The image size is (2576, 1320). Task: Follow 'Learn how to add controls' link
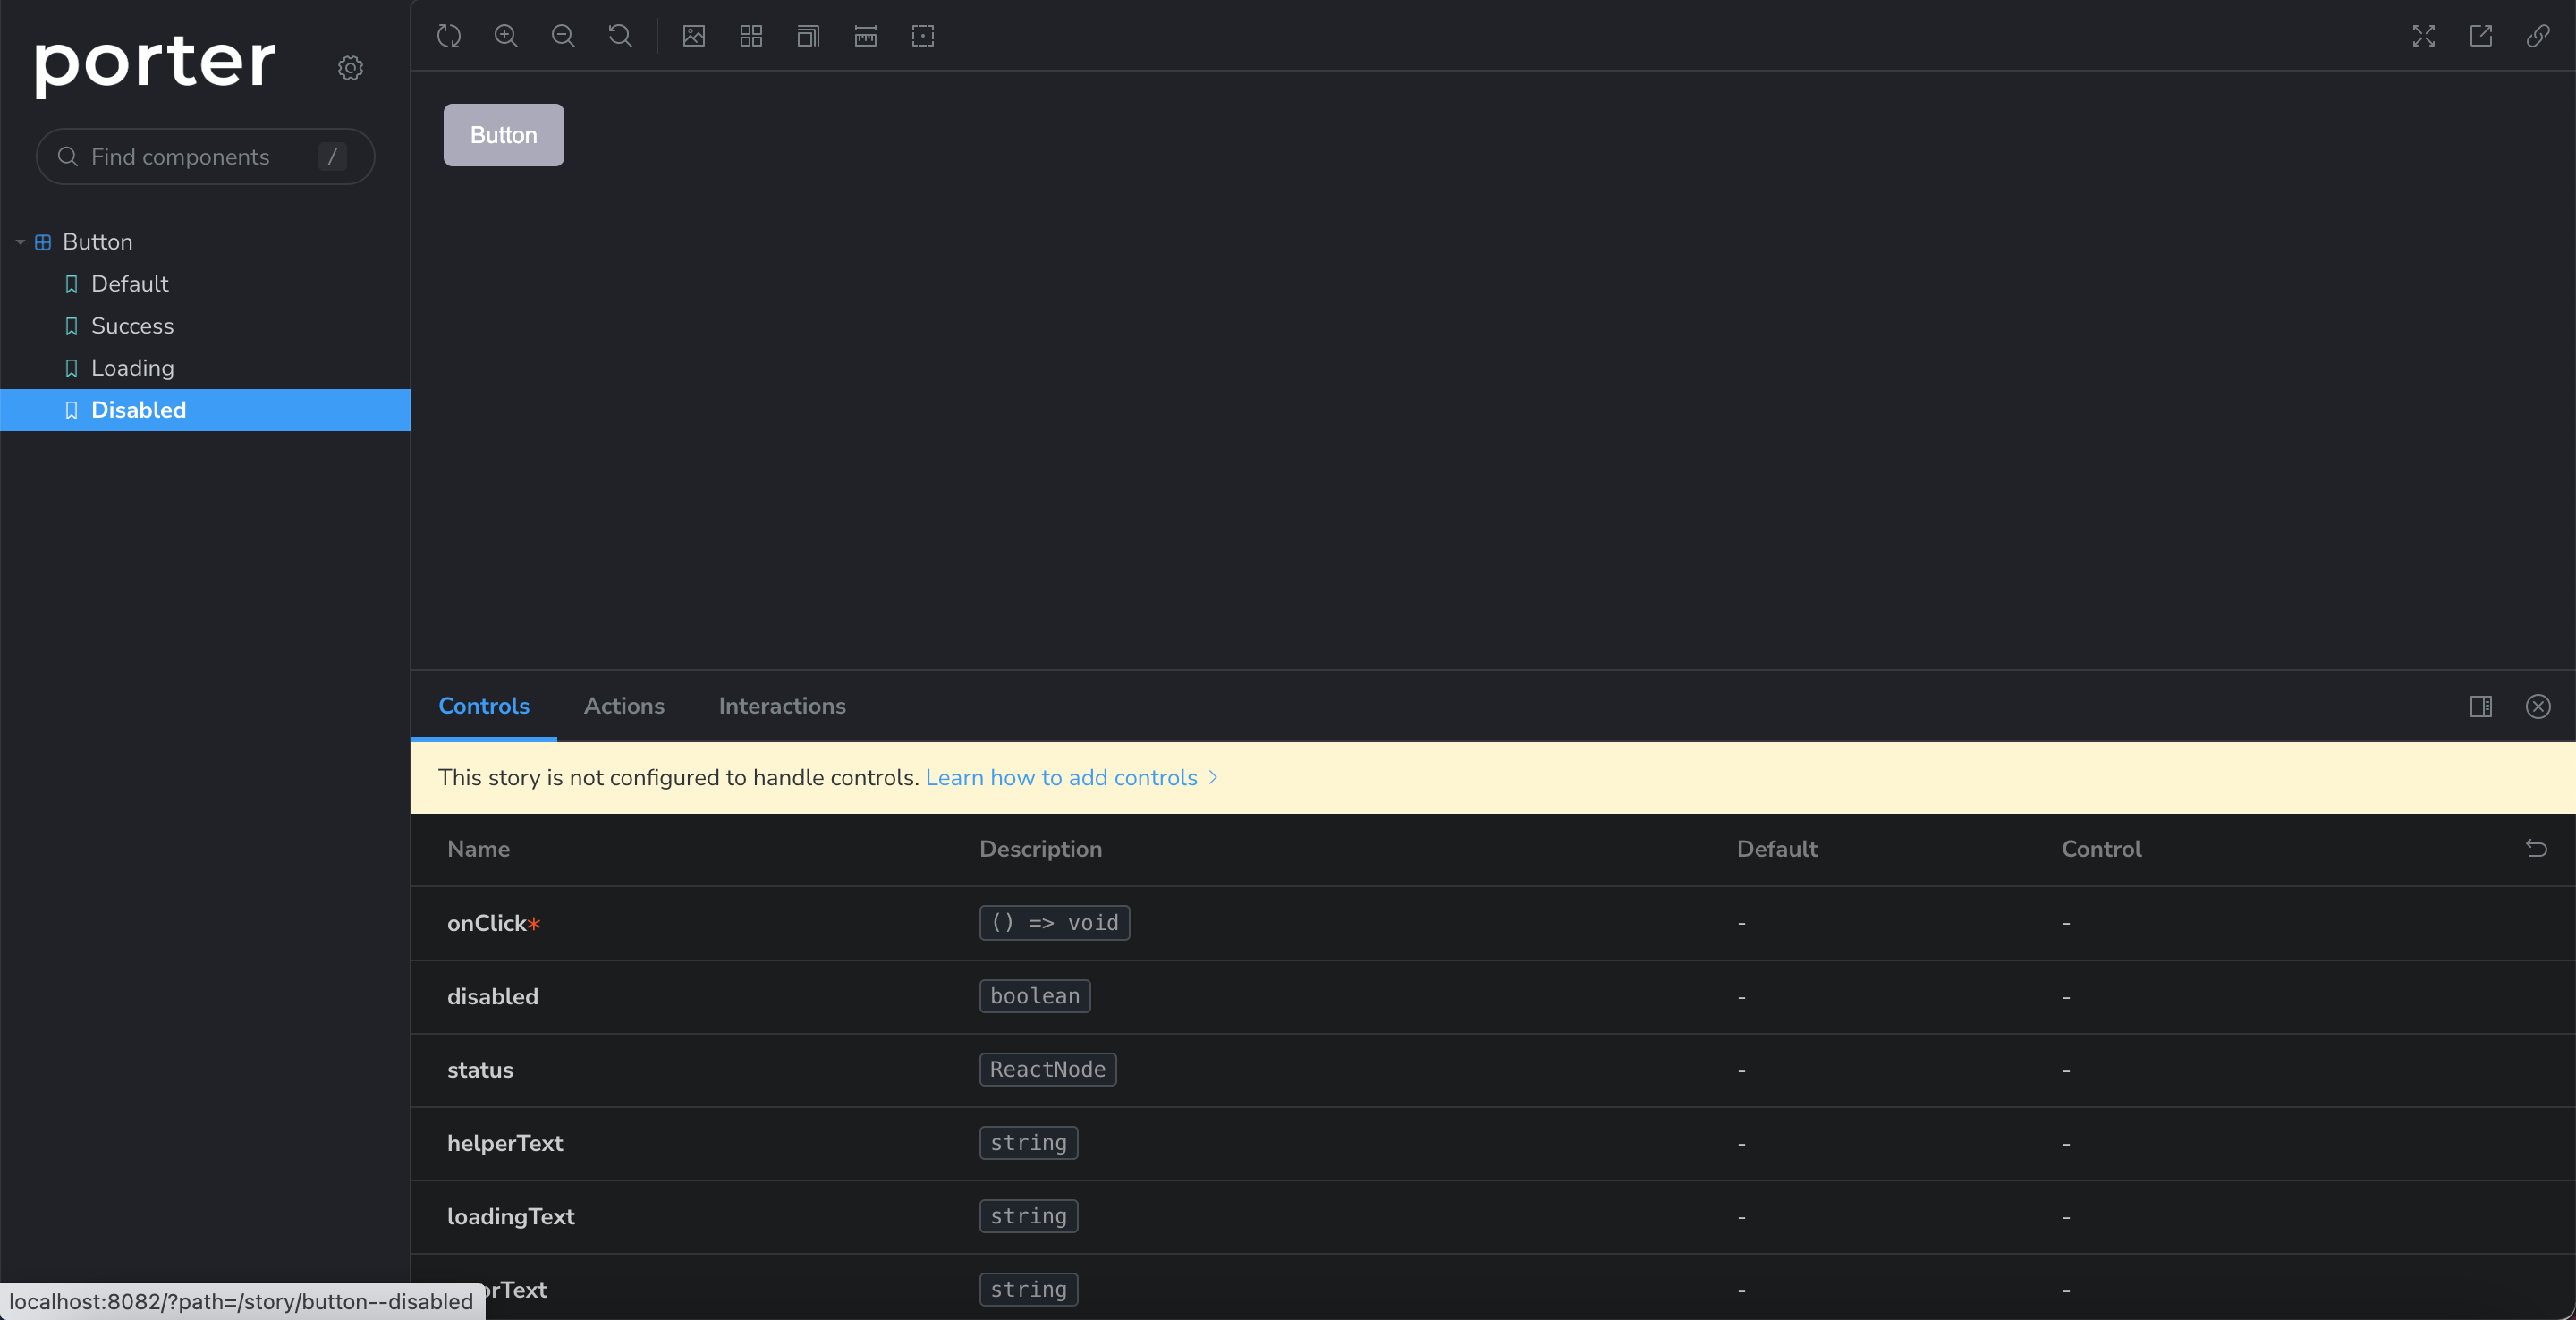point(1061,777)
